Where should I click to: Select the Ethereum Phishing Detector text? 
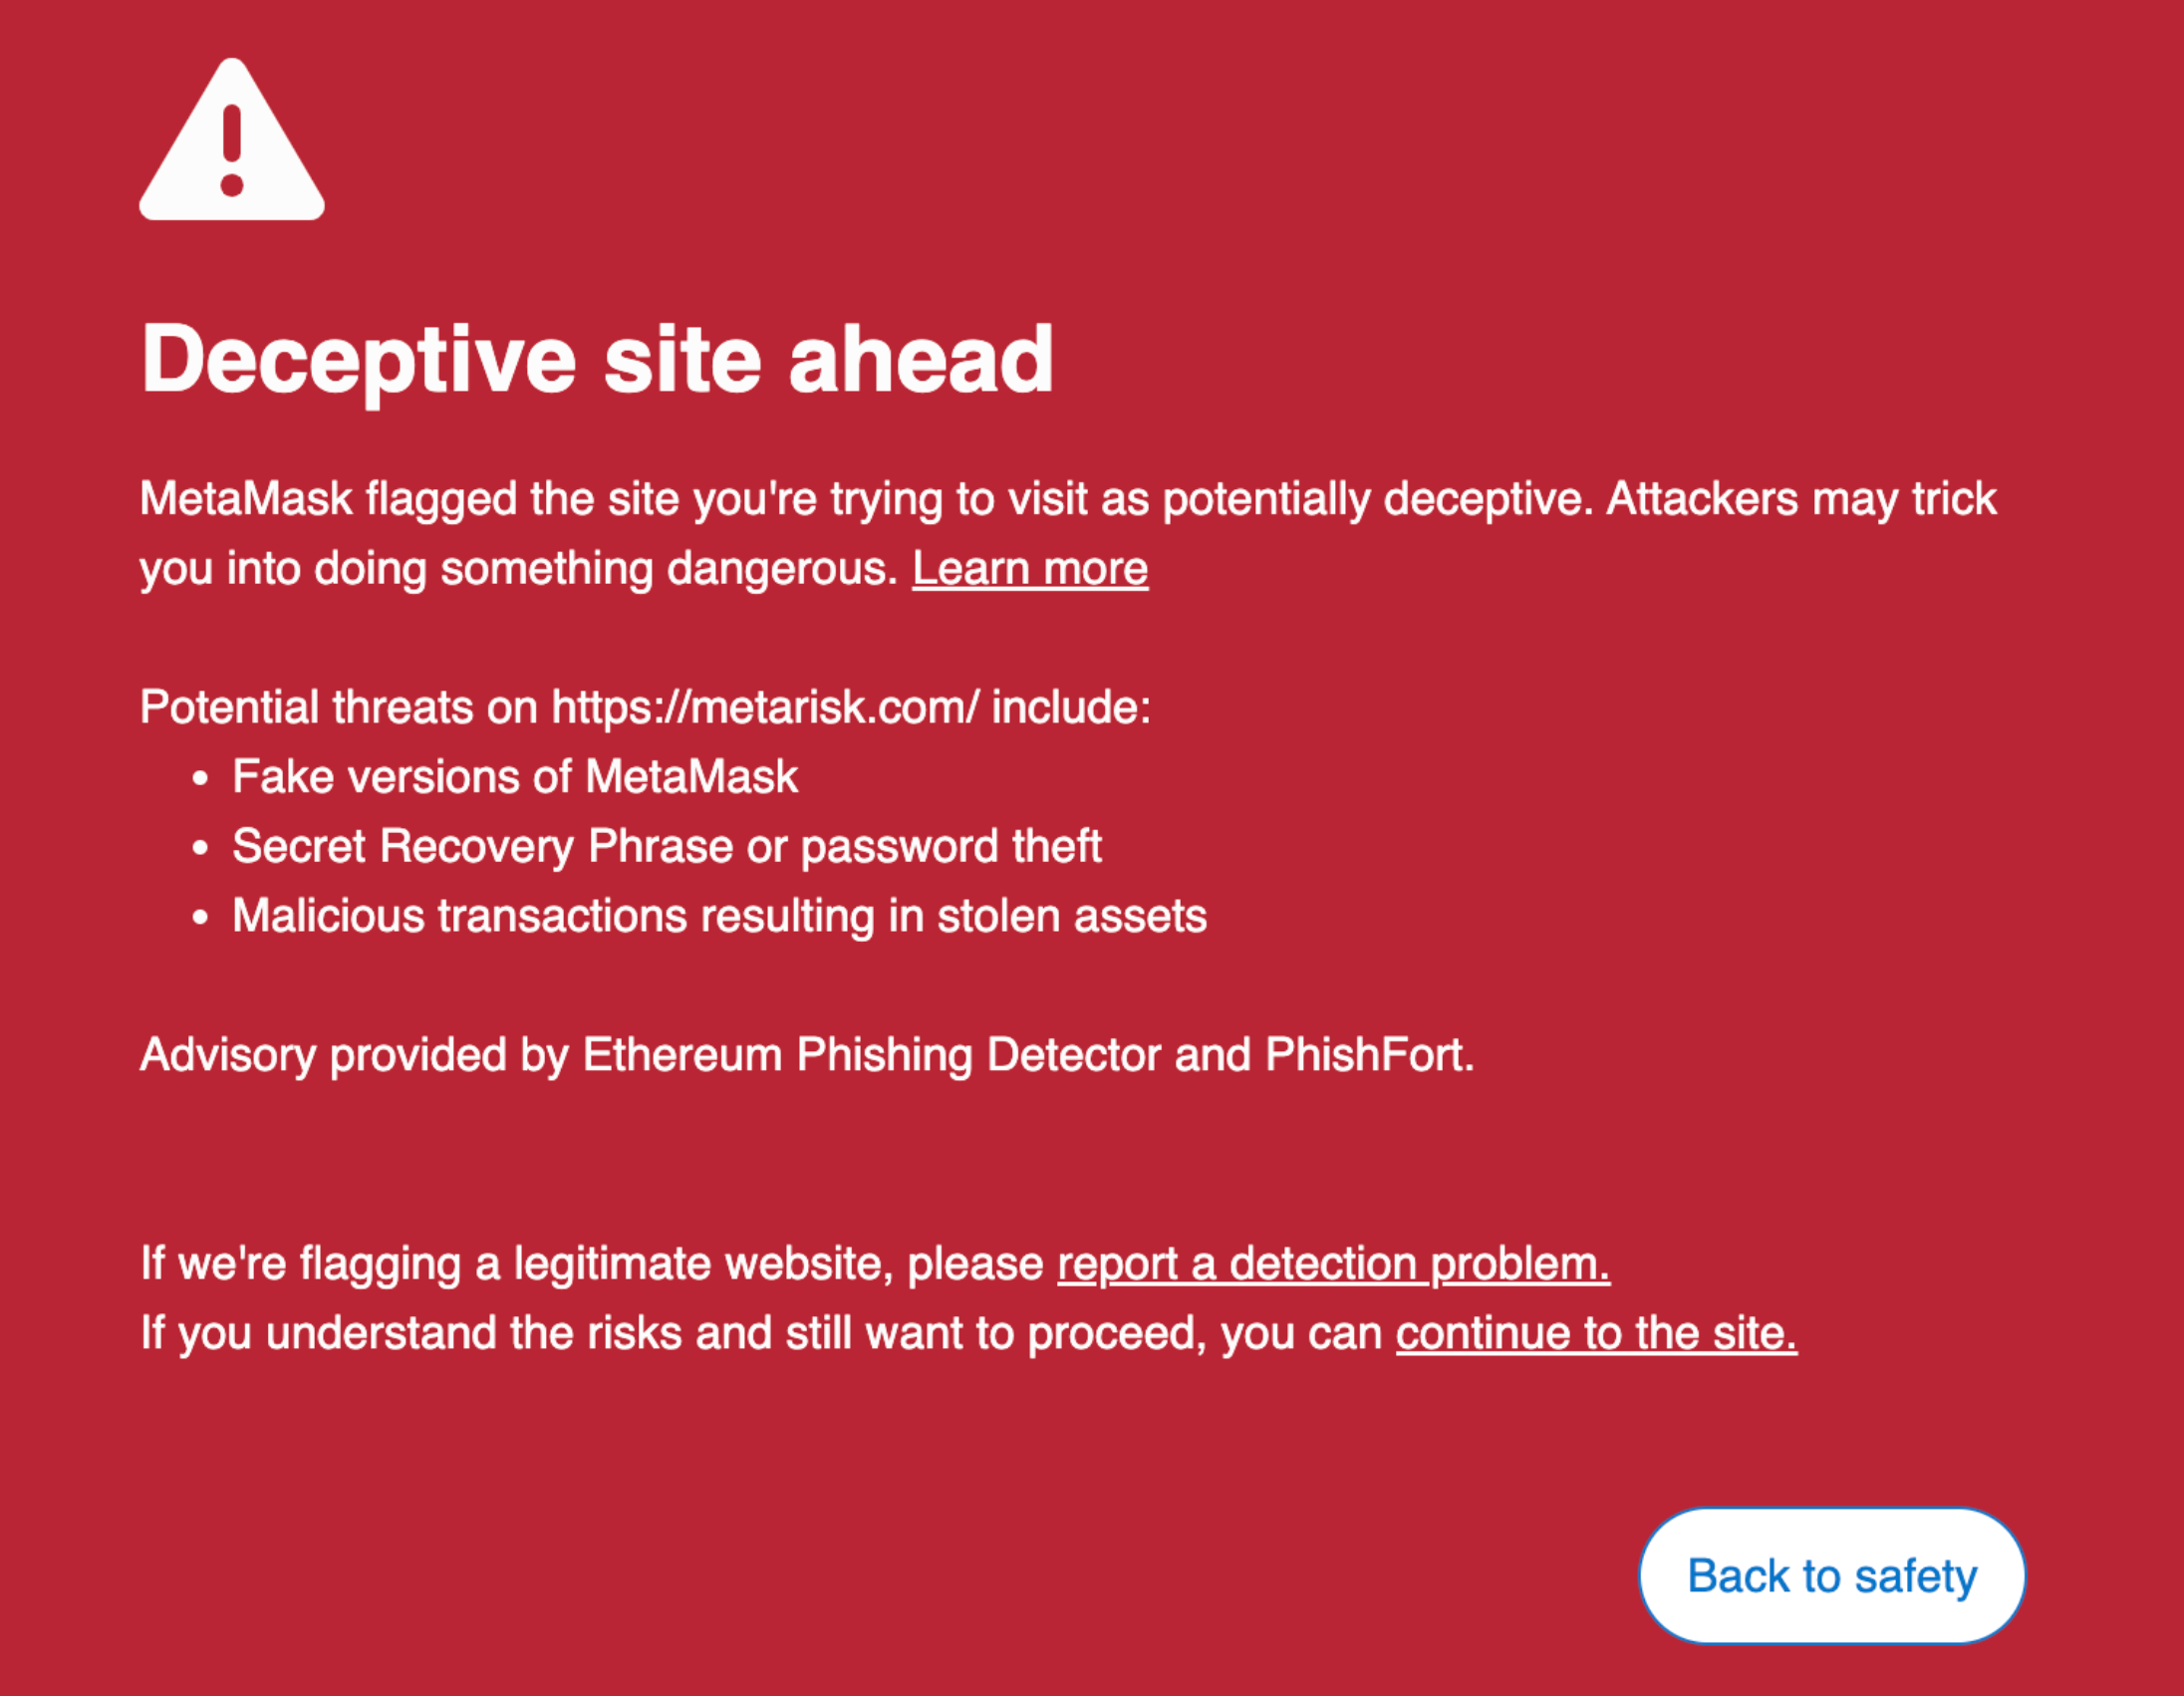point(860,1054)
